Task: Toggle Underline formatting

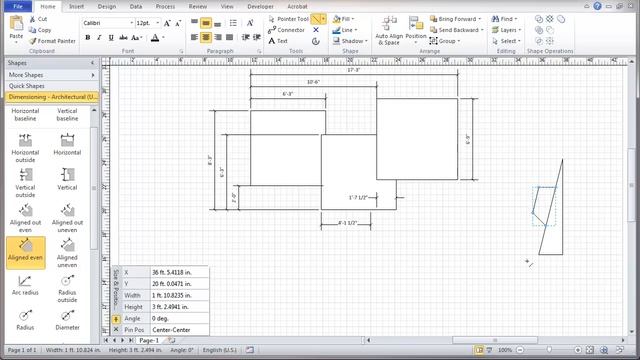Action: click(111, 38)
